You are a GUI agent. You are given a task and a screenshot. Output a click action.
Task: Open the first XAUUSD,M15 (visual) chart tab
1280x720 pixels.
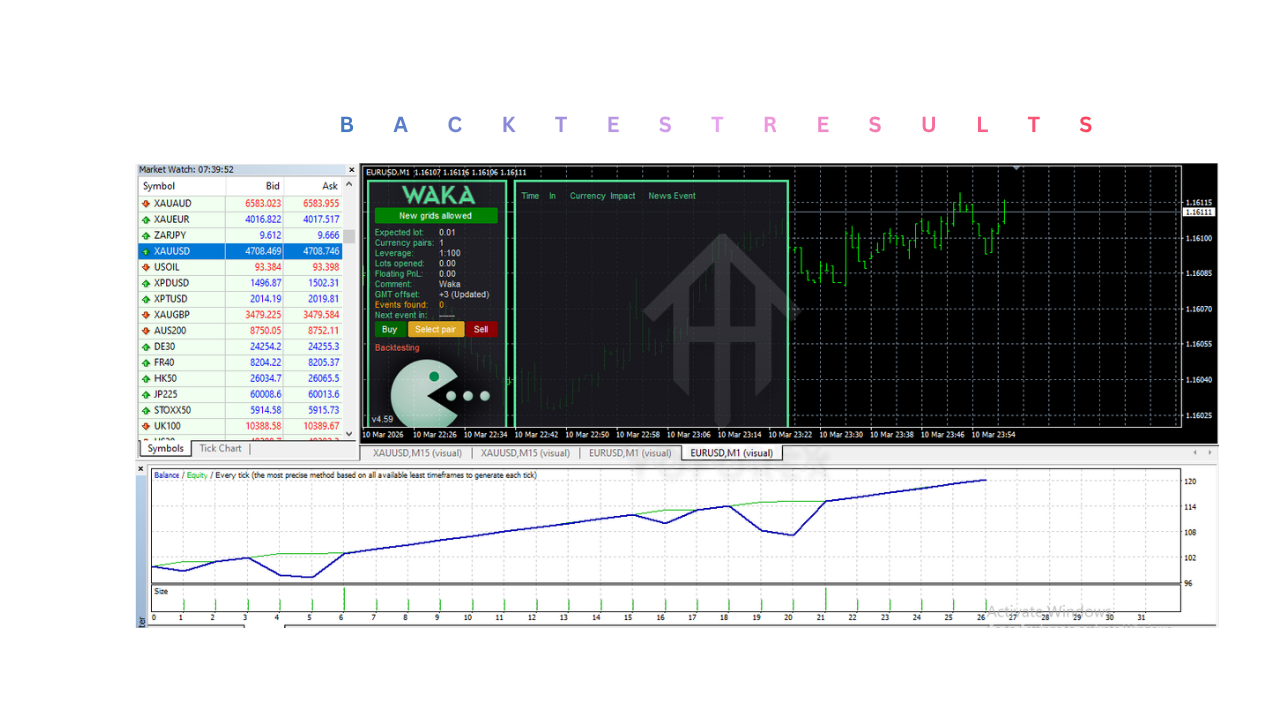pos(417,453)
